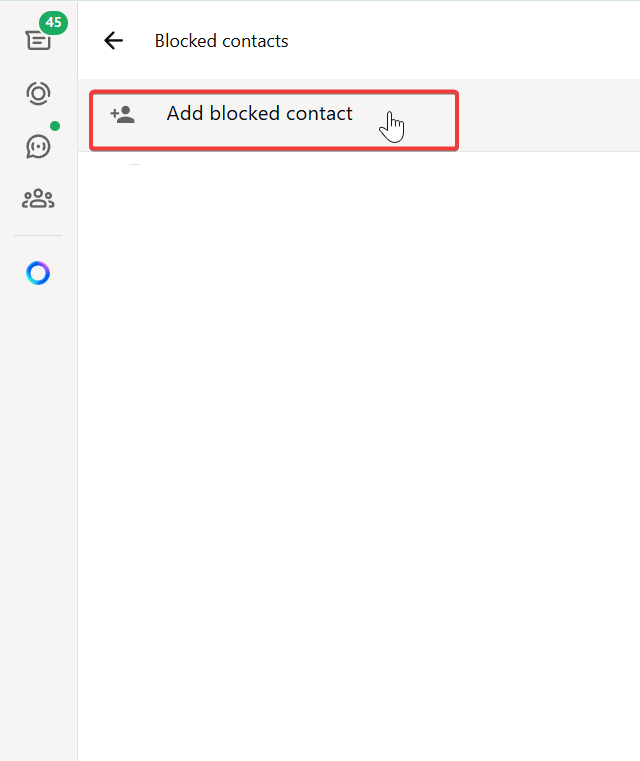
Task: Click the "Blocked contacts" page title
Action: pyautogui.click(x=221, y=41)
